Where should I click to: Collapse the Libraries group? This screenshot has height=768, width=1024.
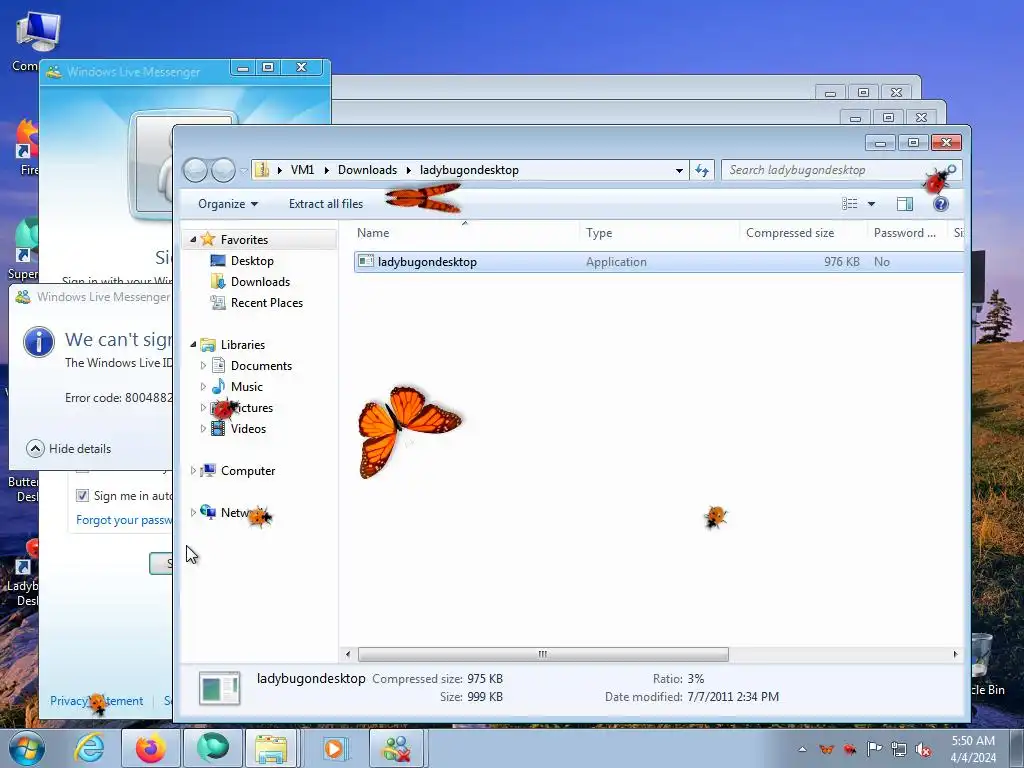(x=193, y=345)
